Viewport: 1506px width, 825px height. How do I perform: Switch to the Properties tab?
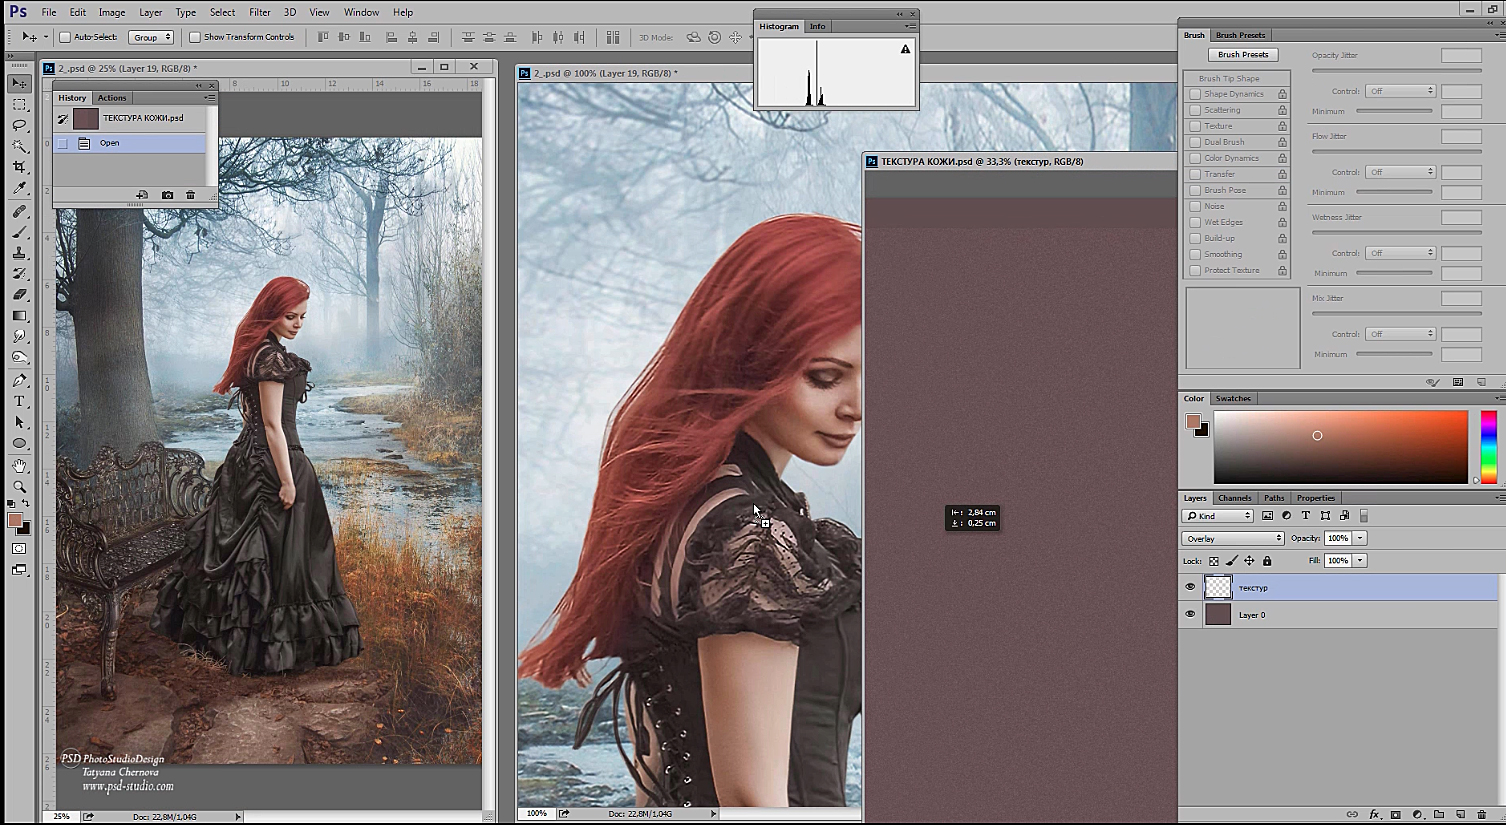coord(1316,498)
